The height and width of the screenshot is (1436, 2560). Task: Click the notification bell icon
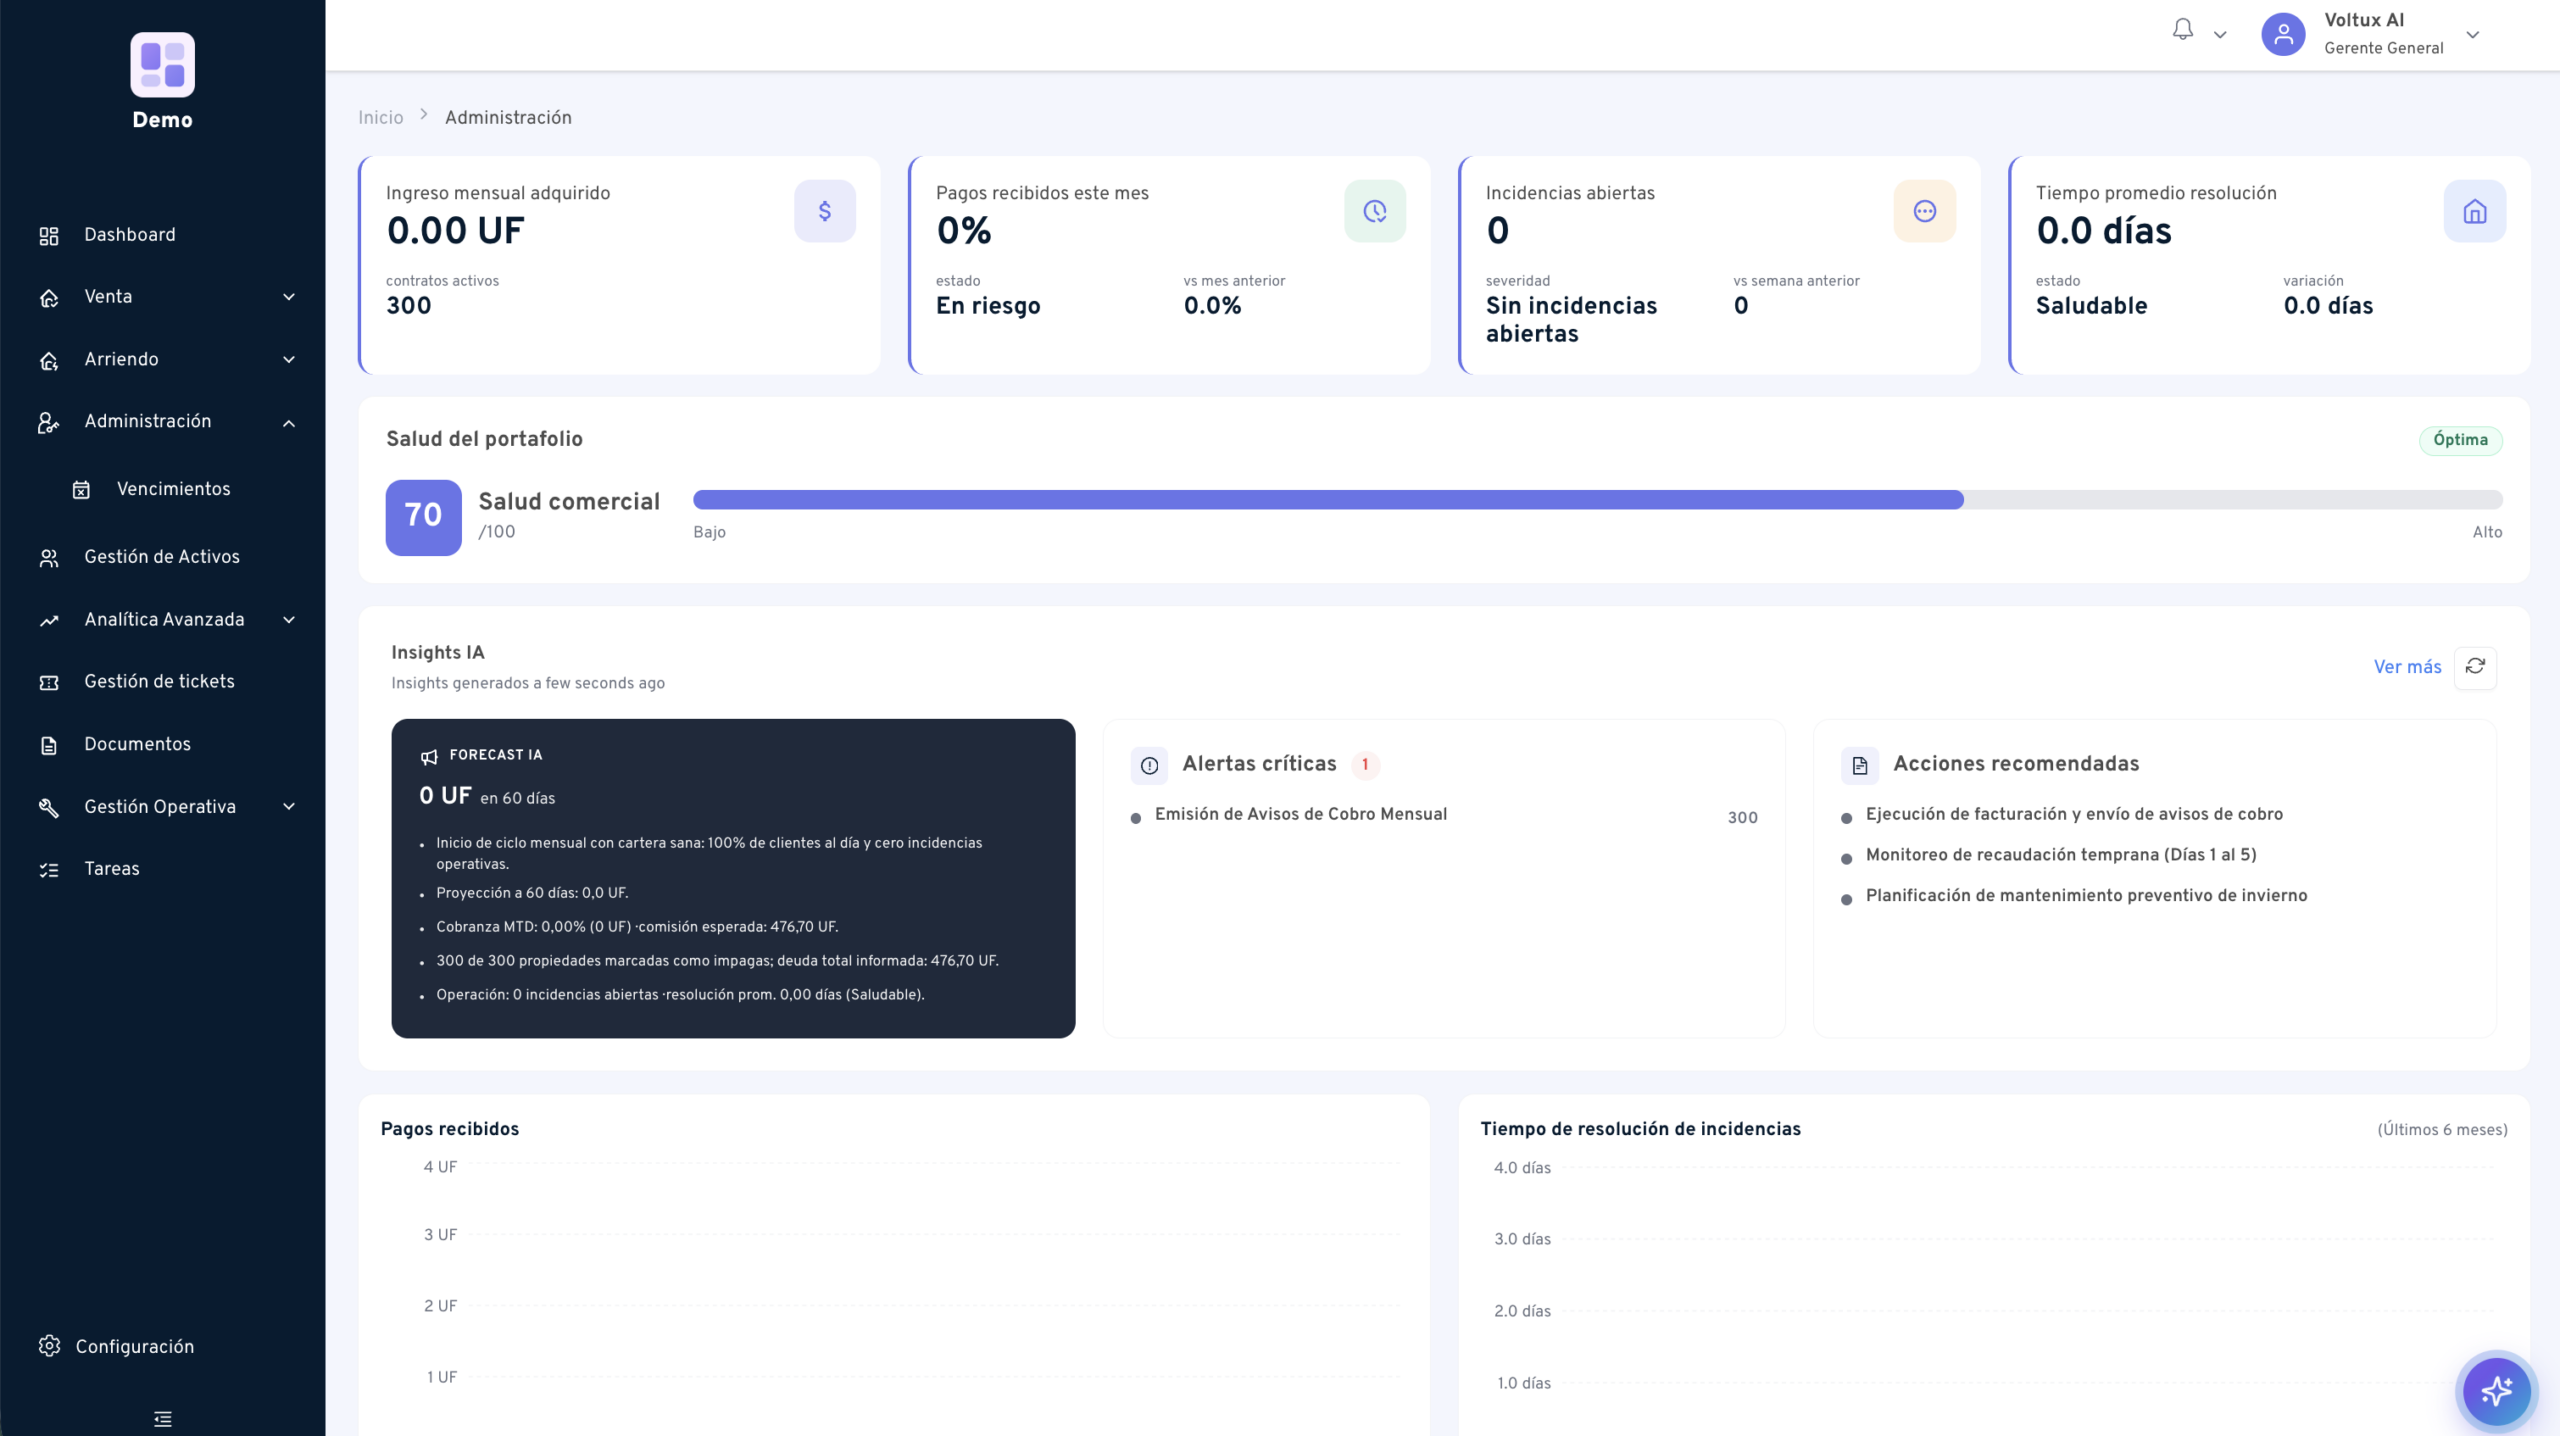2183,31
